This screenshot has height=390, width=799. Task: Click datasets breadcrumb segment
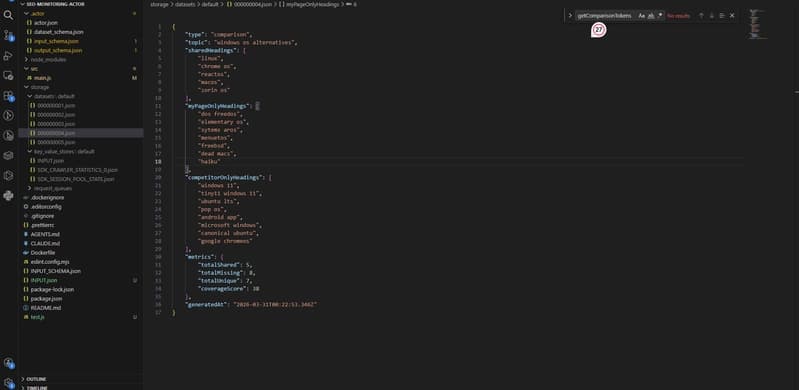[186, 4]
